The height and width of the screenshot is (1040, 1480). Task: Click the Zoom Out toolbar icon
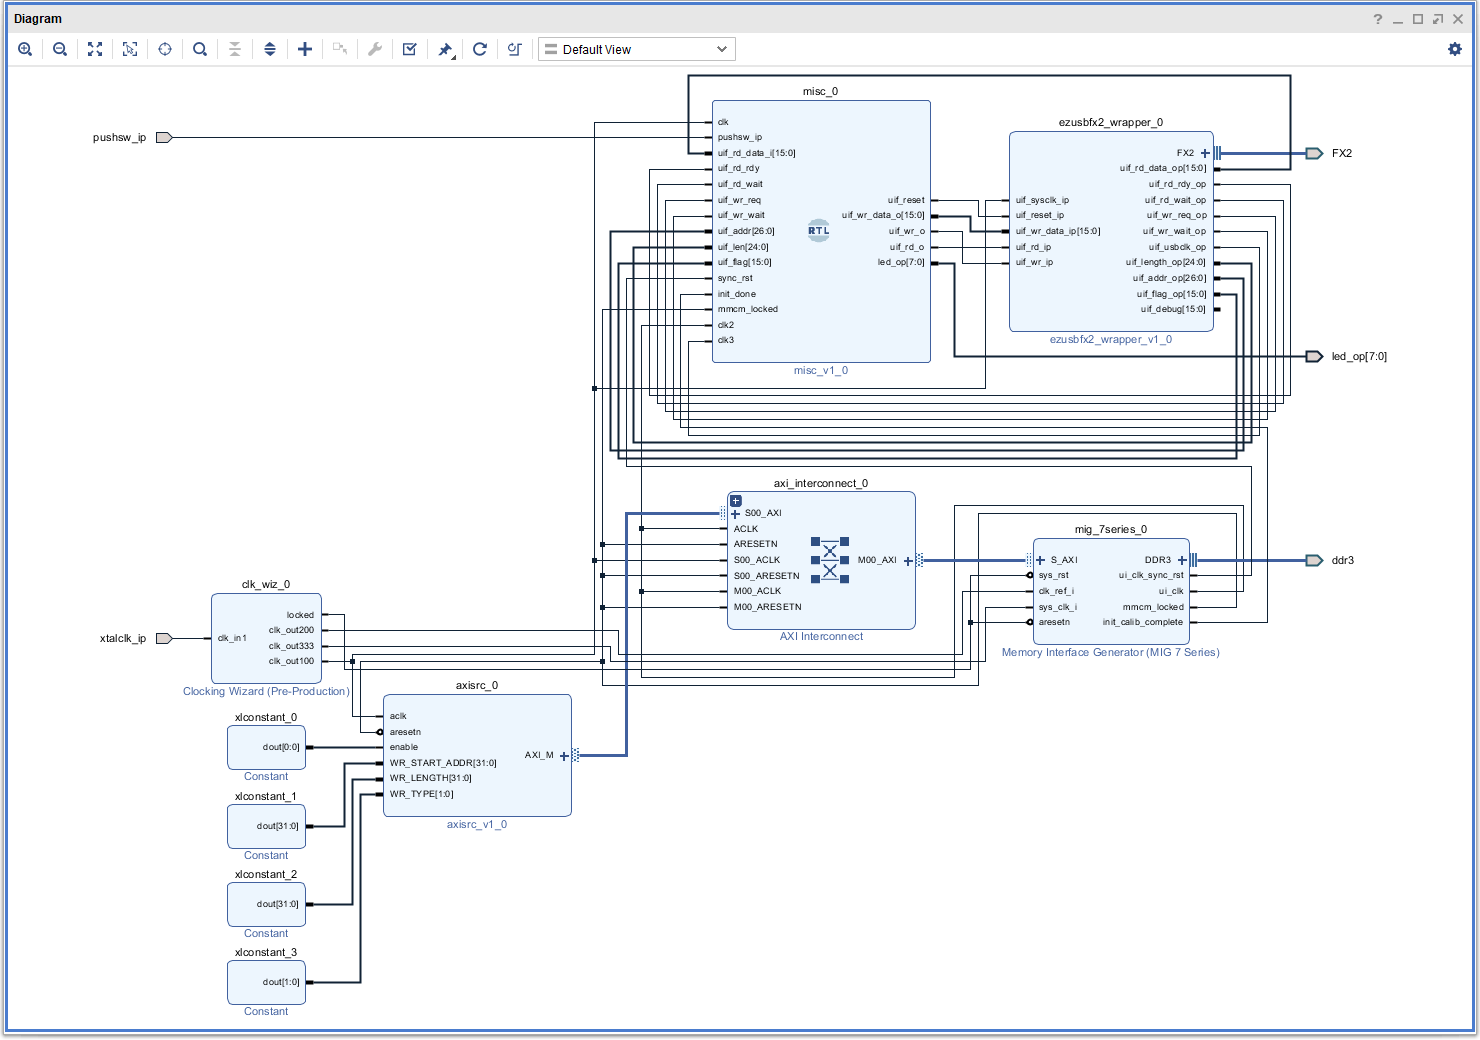(60, 49)
